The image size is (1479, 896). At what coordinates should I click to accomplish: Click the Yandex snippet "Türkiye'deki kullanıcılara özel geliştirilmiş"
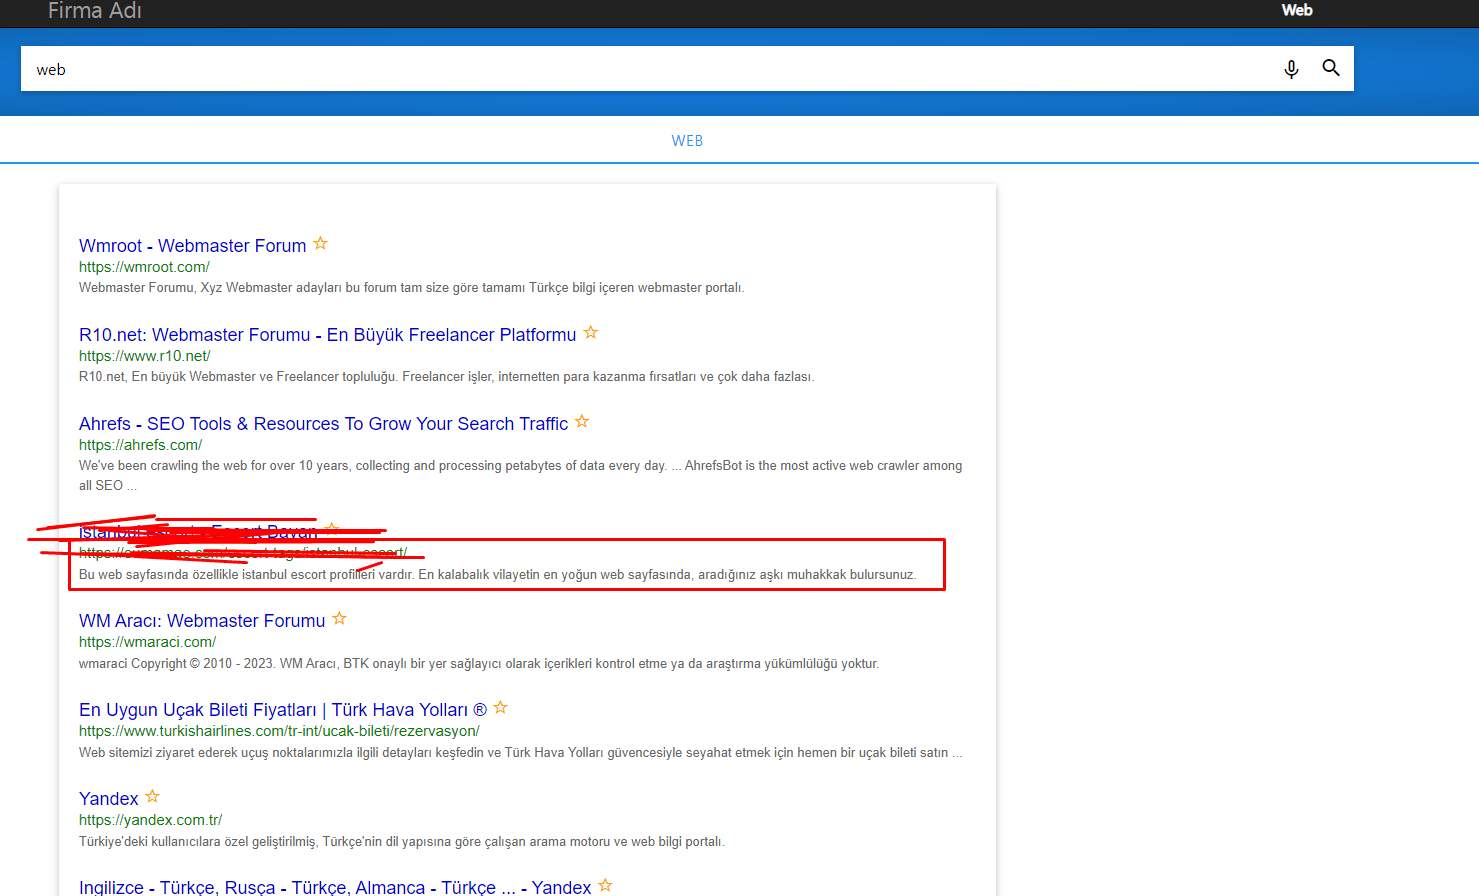402,842
